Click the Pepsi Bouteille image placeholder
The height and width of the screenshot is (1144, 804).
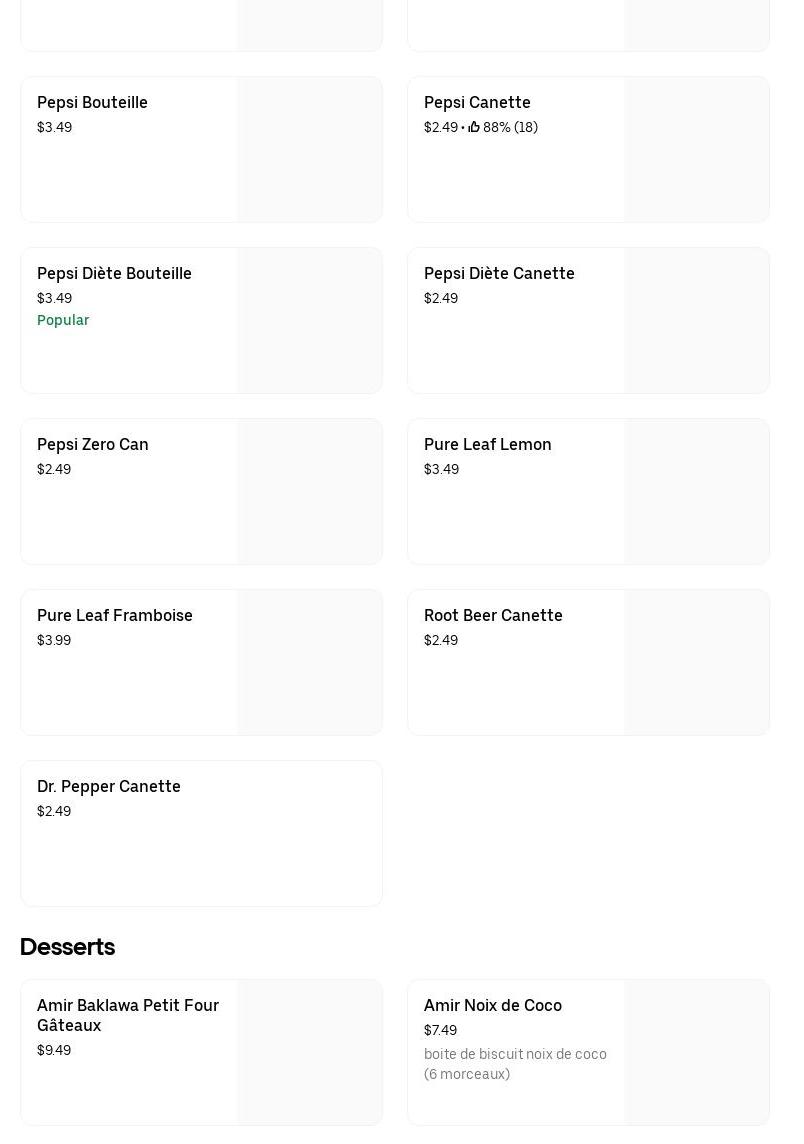pyautogui.click(x=309, y=150)
